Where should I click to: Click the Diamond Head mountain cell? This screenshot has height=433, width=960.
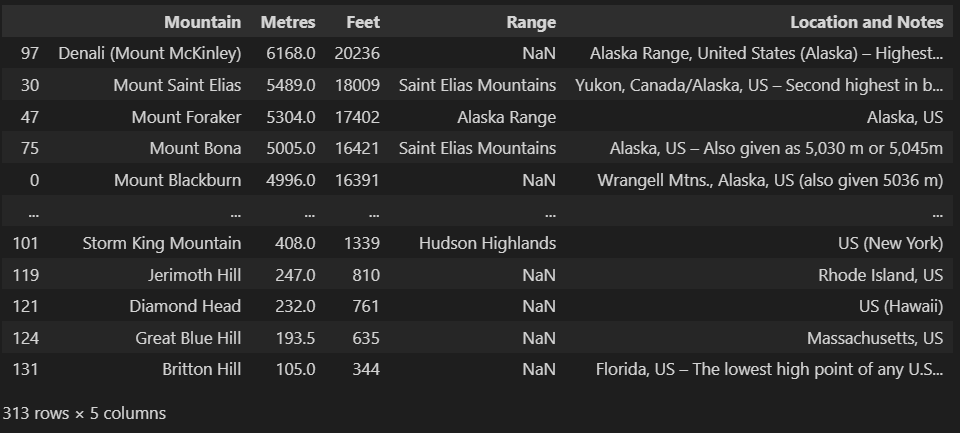coord(185,306)
